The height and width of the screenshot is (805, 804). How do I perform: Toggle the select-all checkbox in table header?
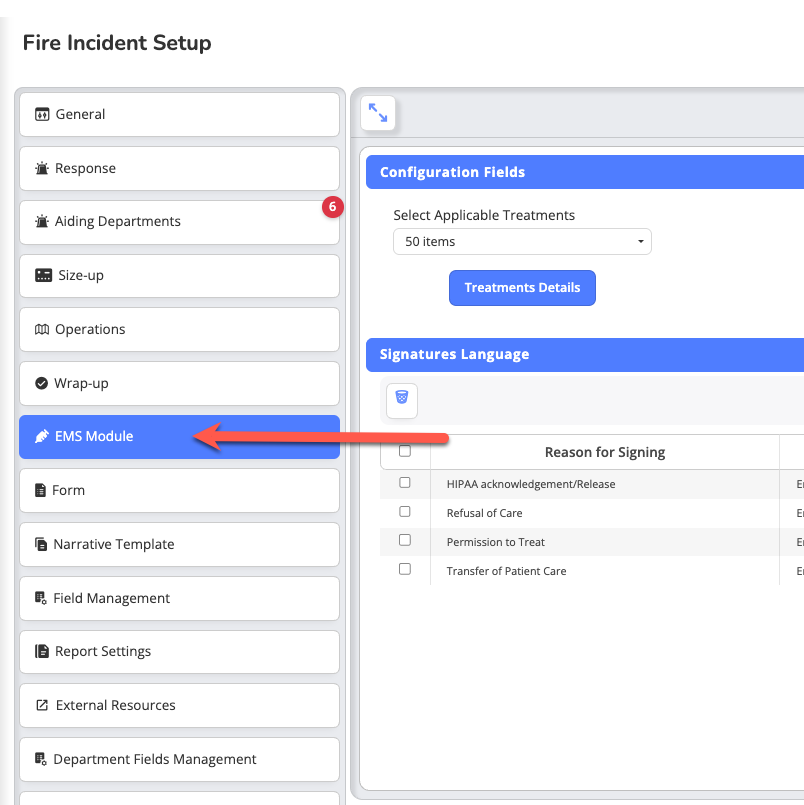pyautogui.click(x=405, y=452)
